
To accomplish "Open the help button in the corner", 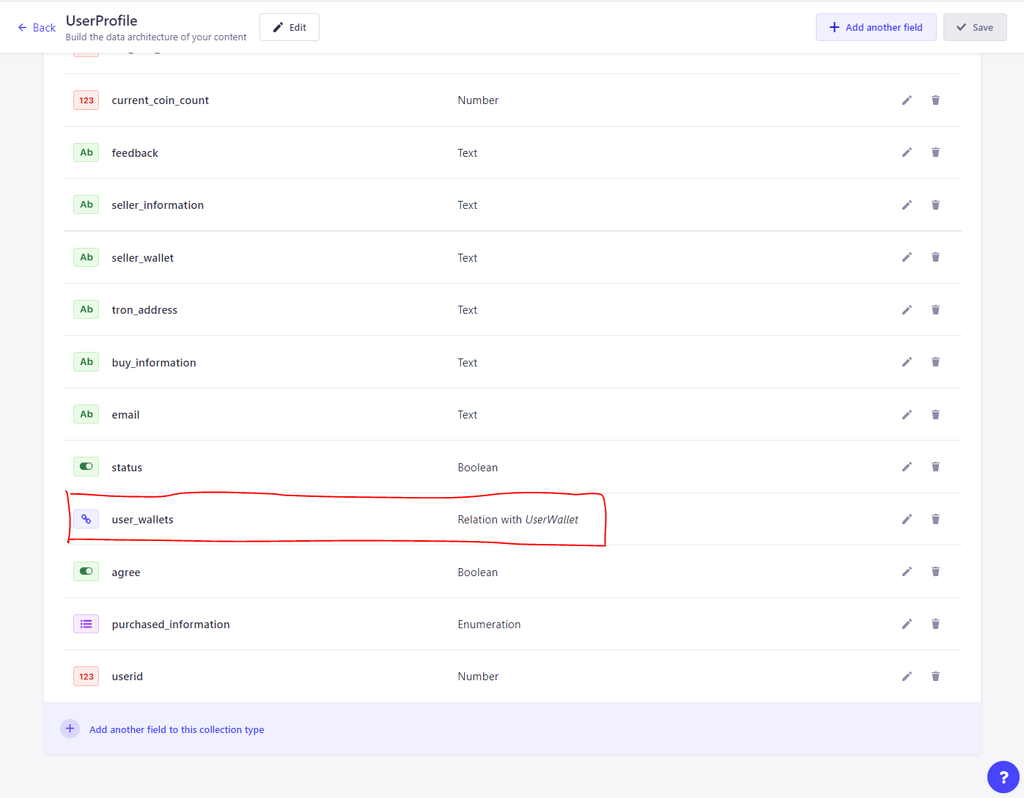I will pos(1003,777).
